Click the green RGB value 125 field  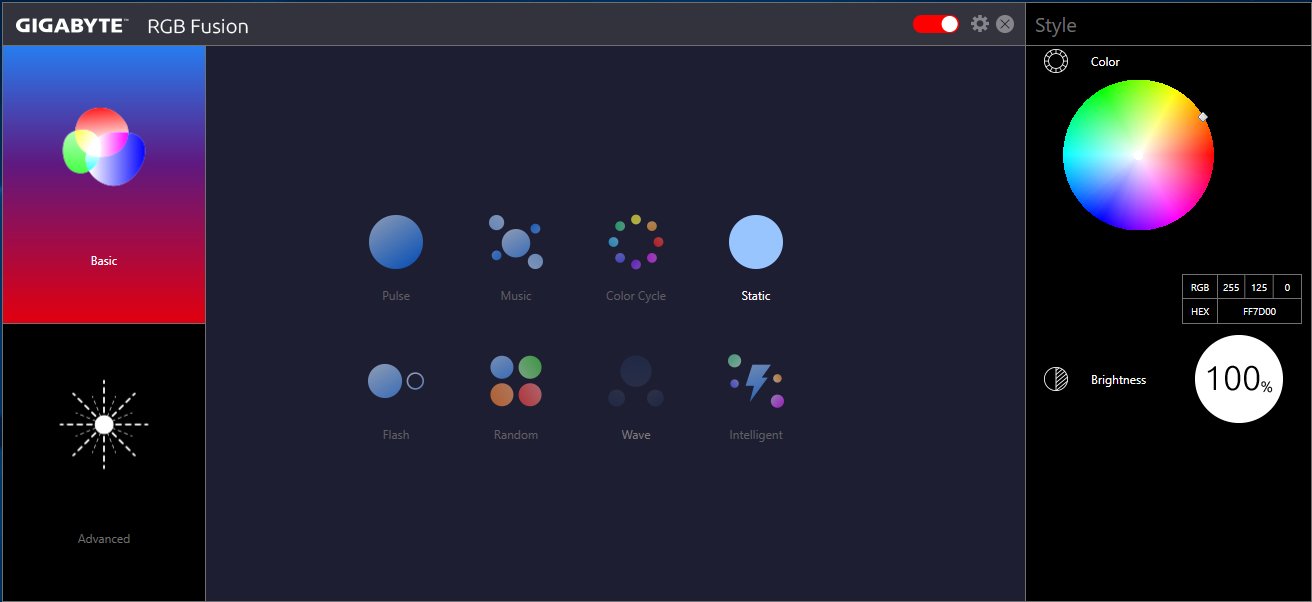tap(1259, 287)
